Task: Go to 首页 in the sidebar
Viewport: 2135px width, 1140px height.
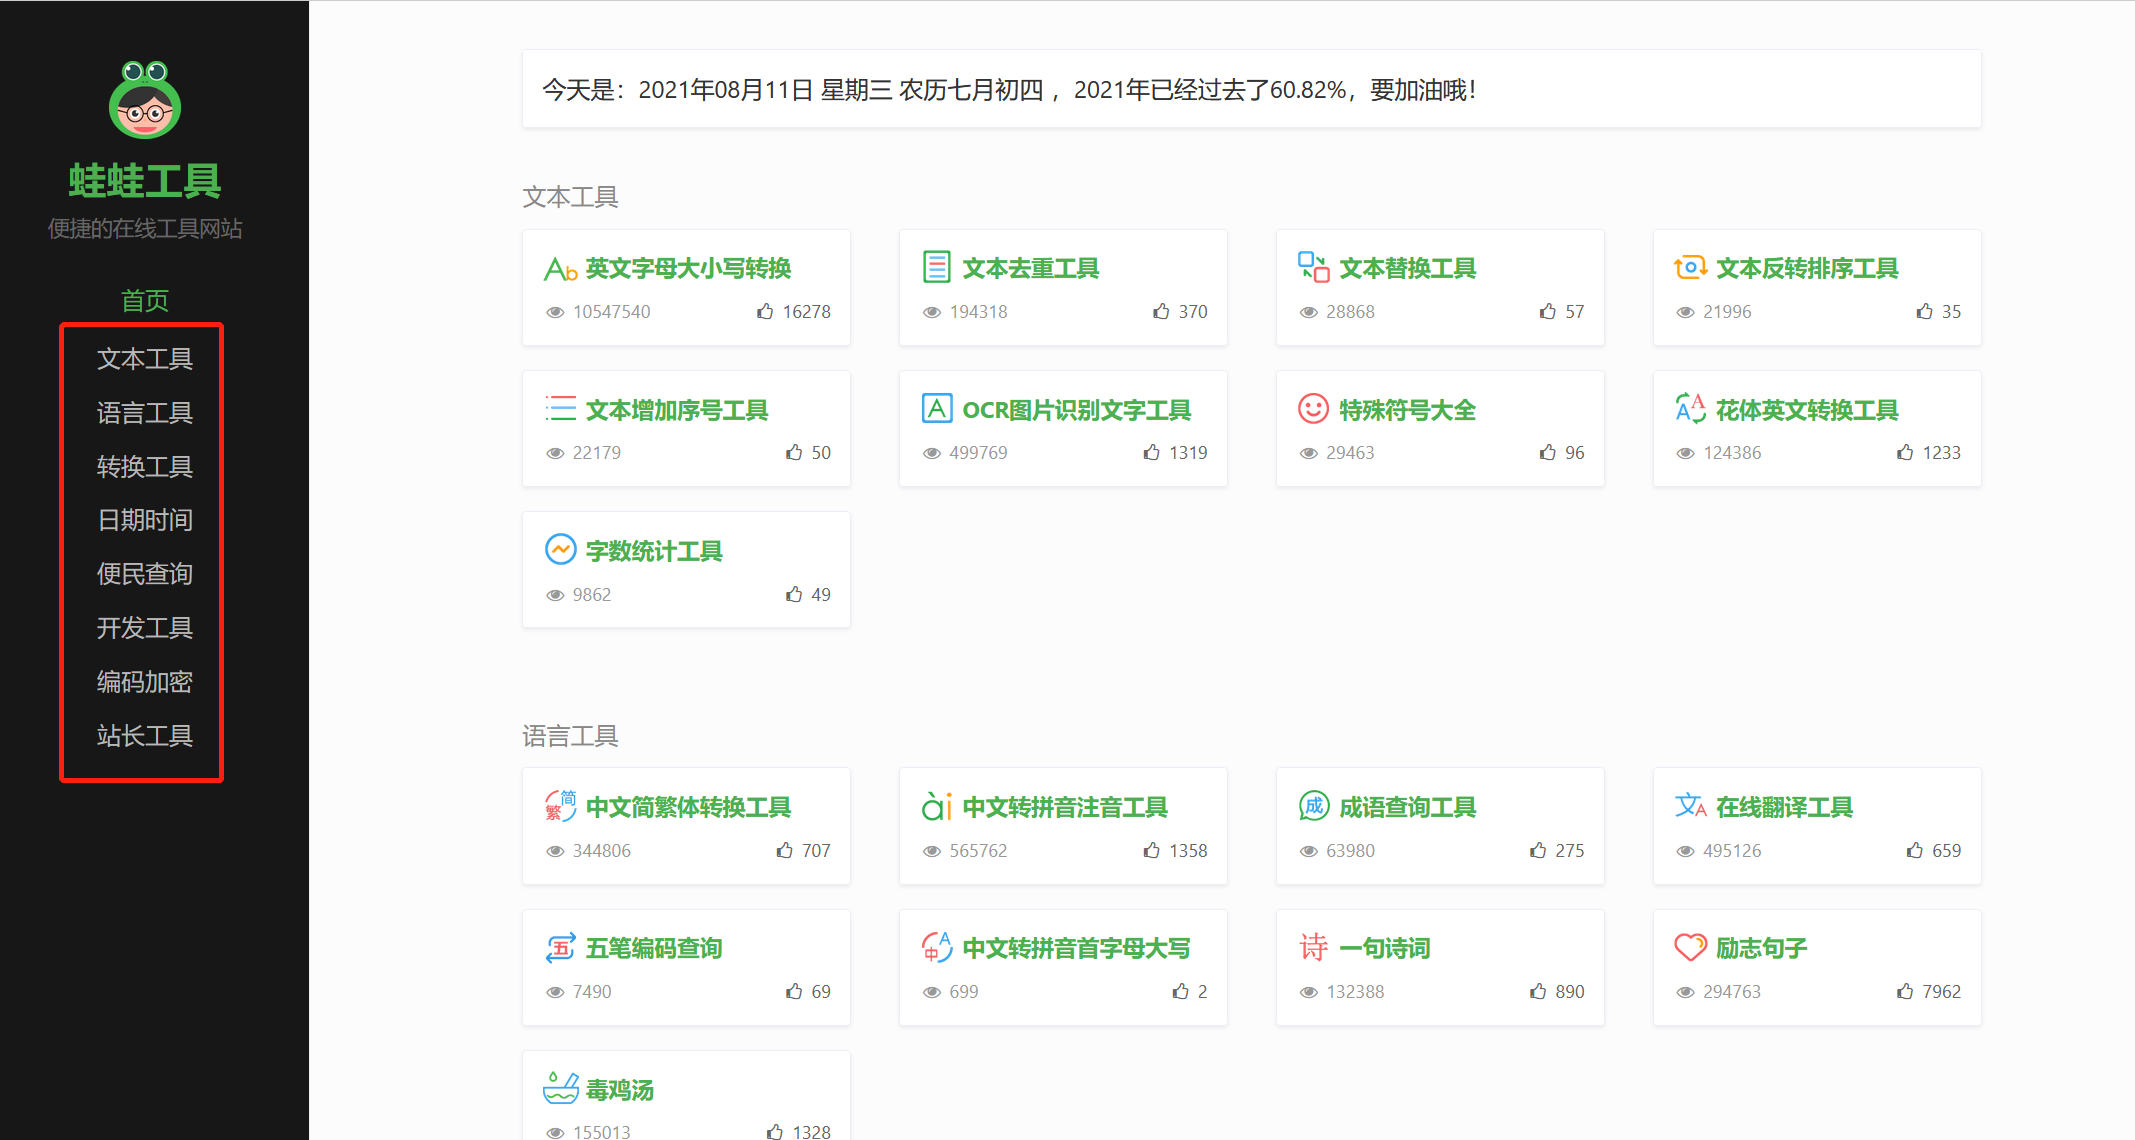Action: [x=145, y=300]
